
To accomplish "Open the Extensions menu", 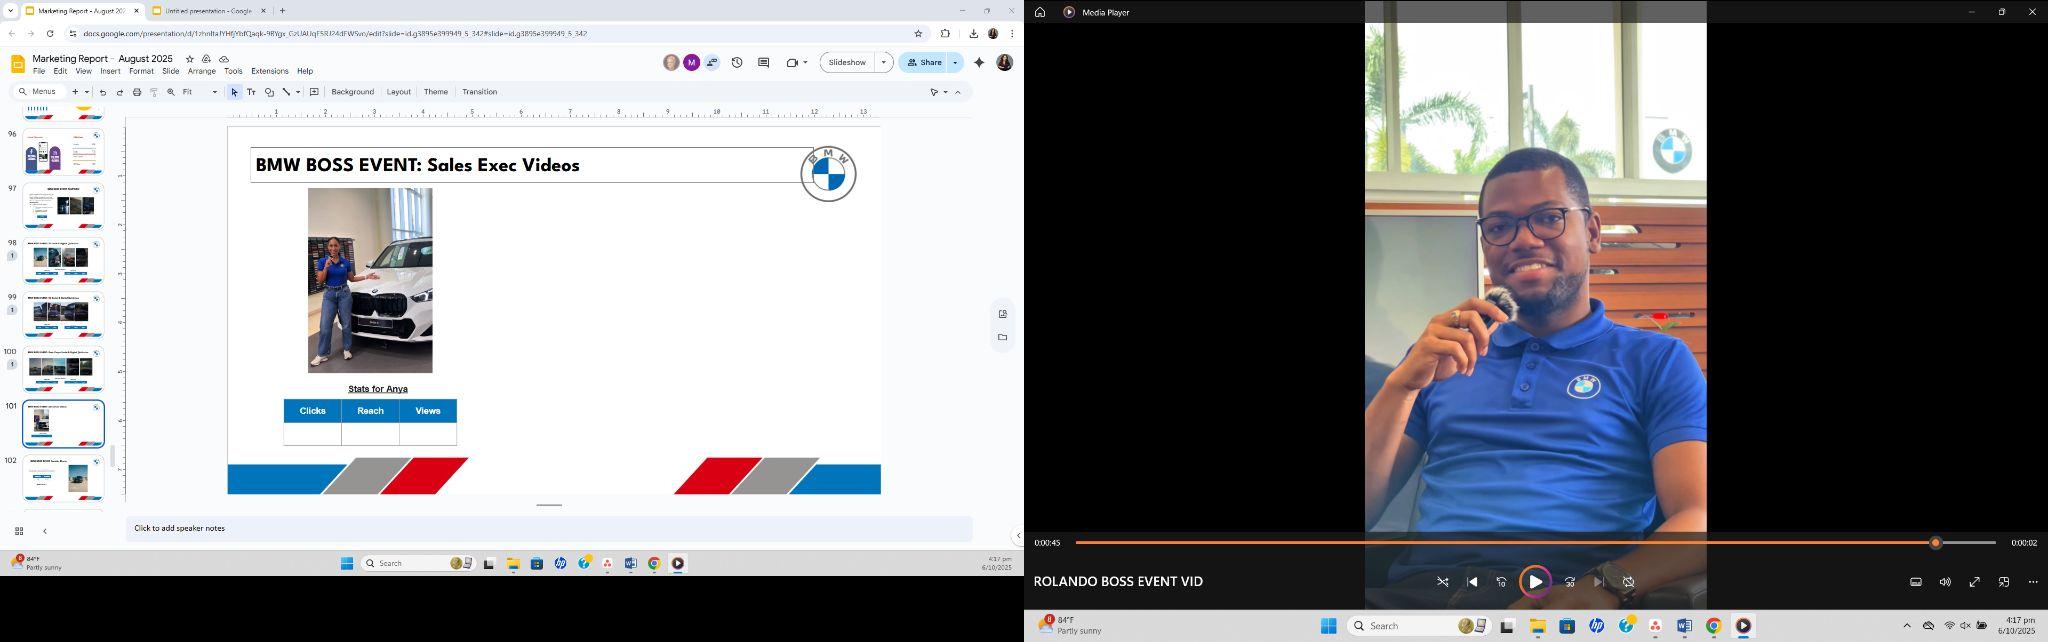I will (269, 71).
